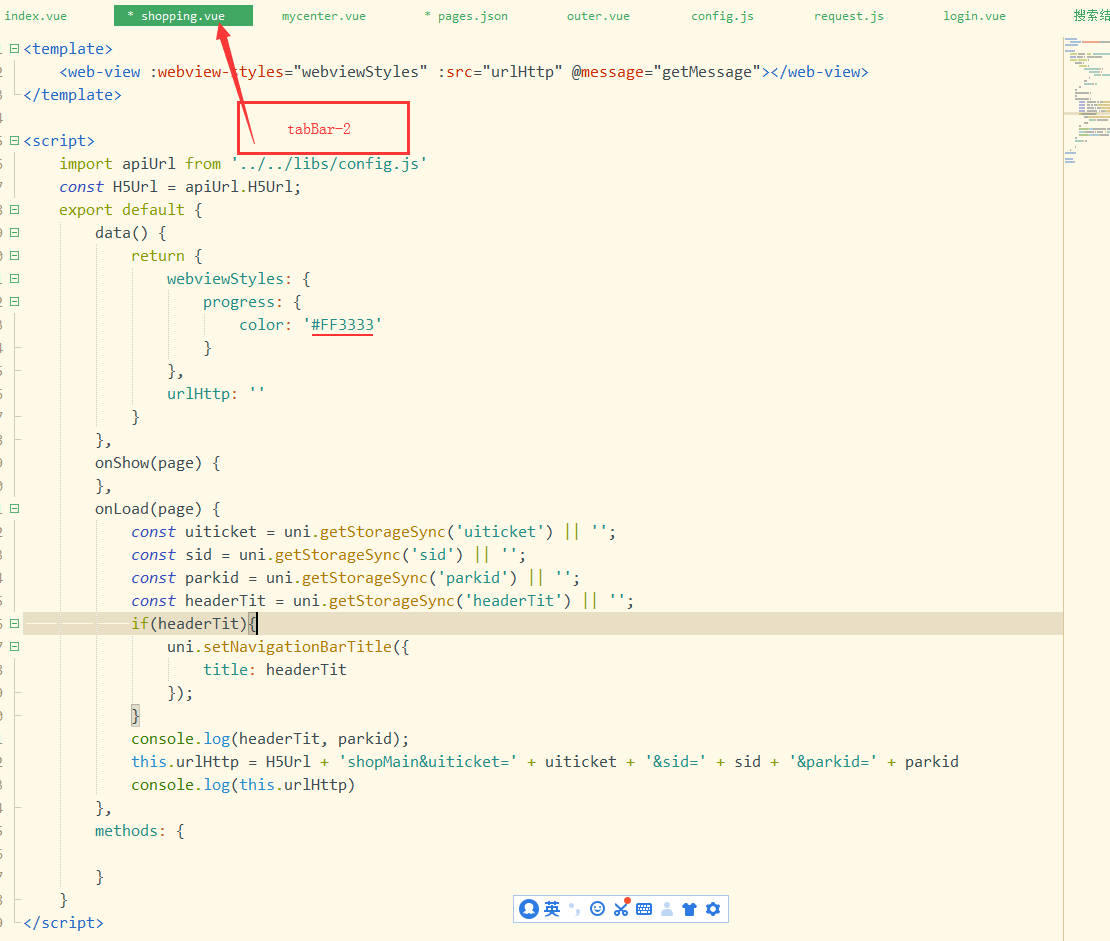Image resolution: width=1110 pixels, height=941 pixels.
Task: Toggle punctuation mode in IME toolbar
Action: 575,909
